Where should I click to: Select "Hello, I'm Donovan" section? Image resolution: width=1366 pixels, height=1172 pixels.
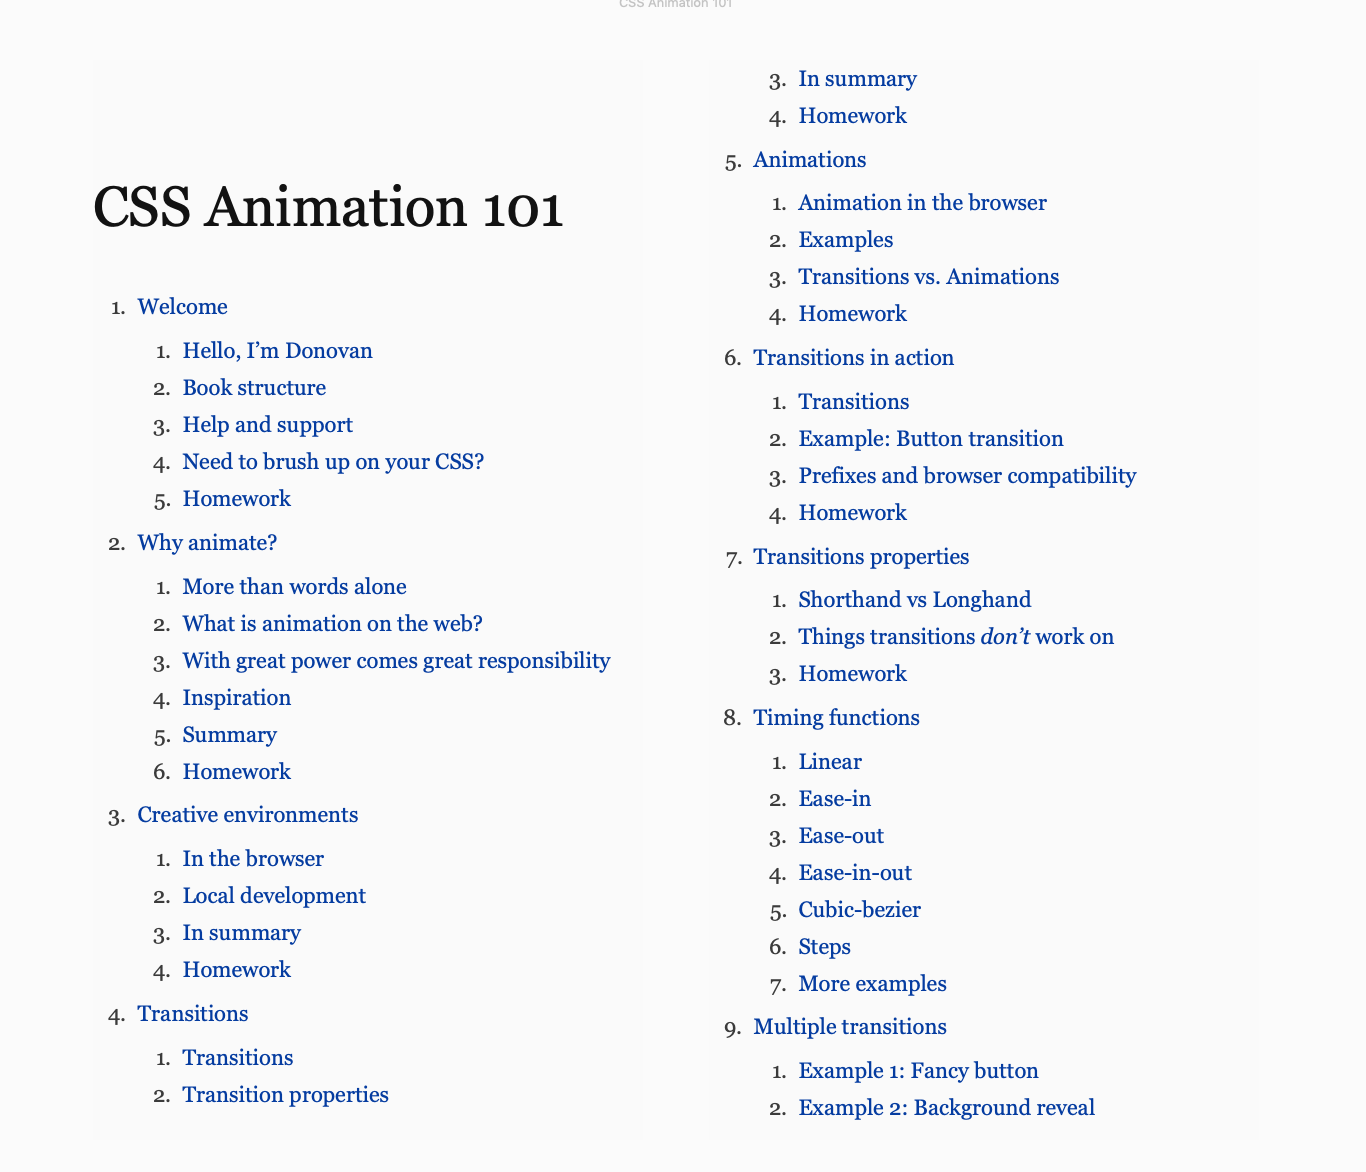coord(277,350)
